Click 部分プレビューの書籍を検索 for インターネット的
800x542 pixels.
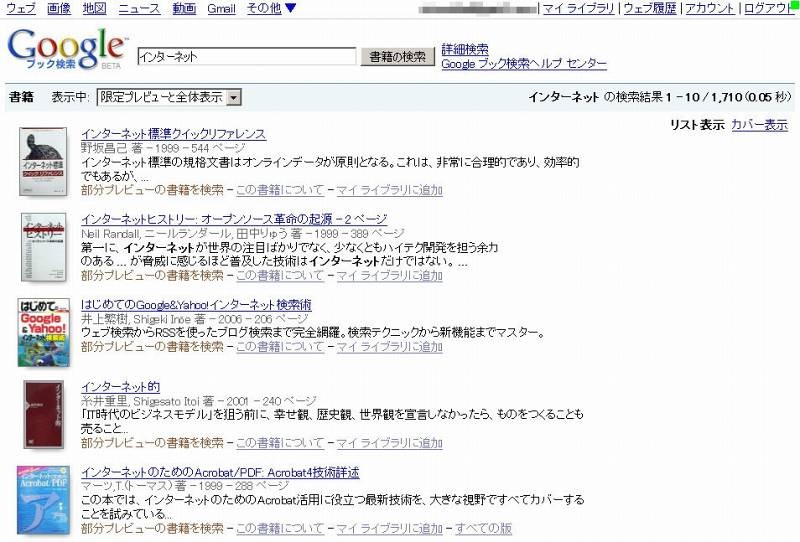[152, 443]
